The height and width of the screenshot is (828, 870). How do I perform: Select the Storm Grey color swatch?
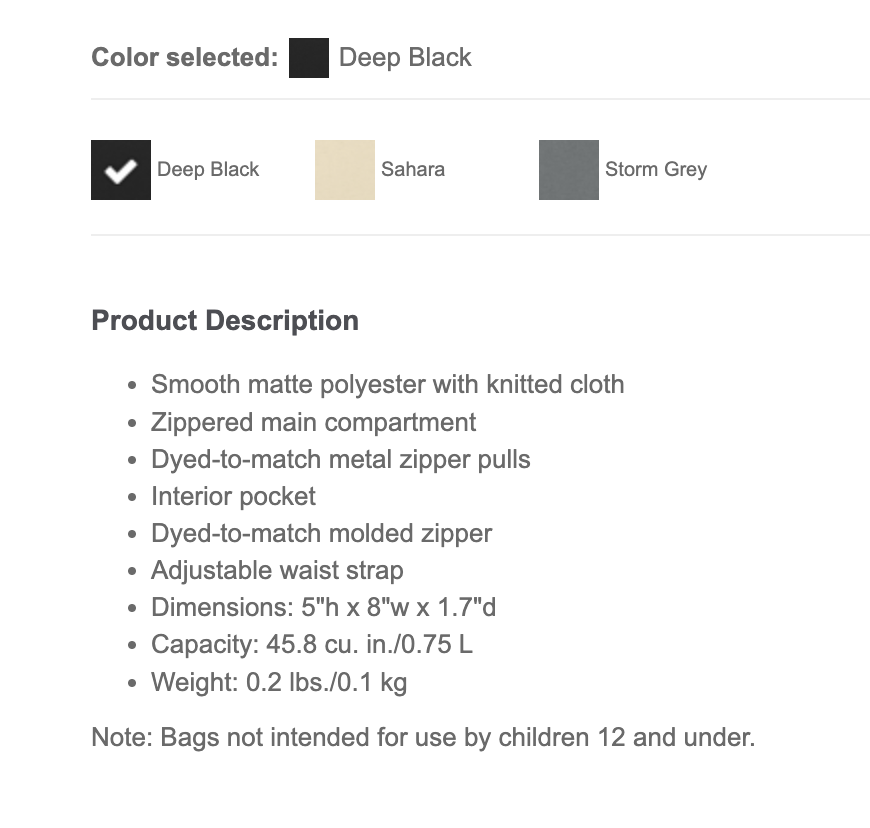pyautogui.click(x=568, y=169)
